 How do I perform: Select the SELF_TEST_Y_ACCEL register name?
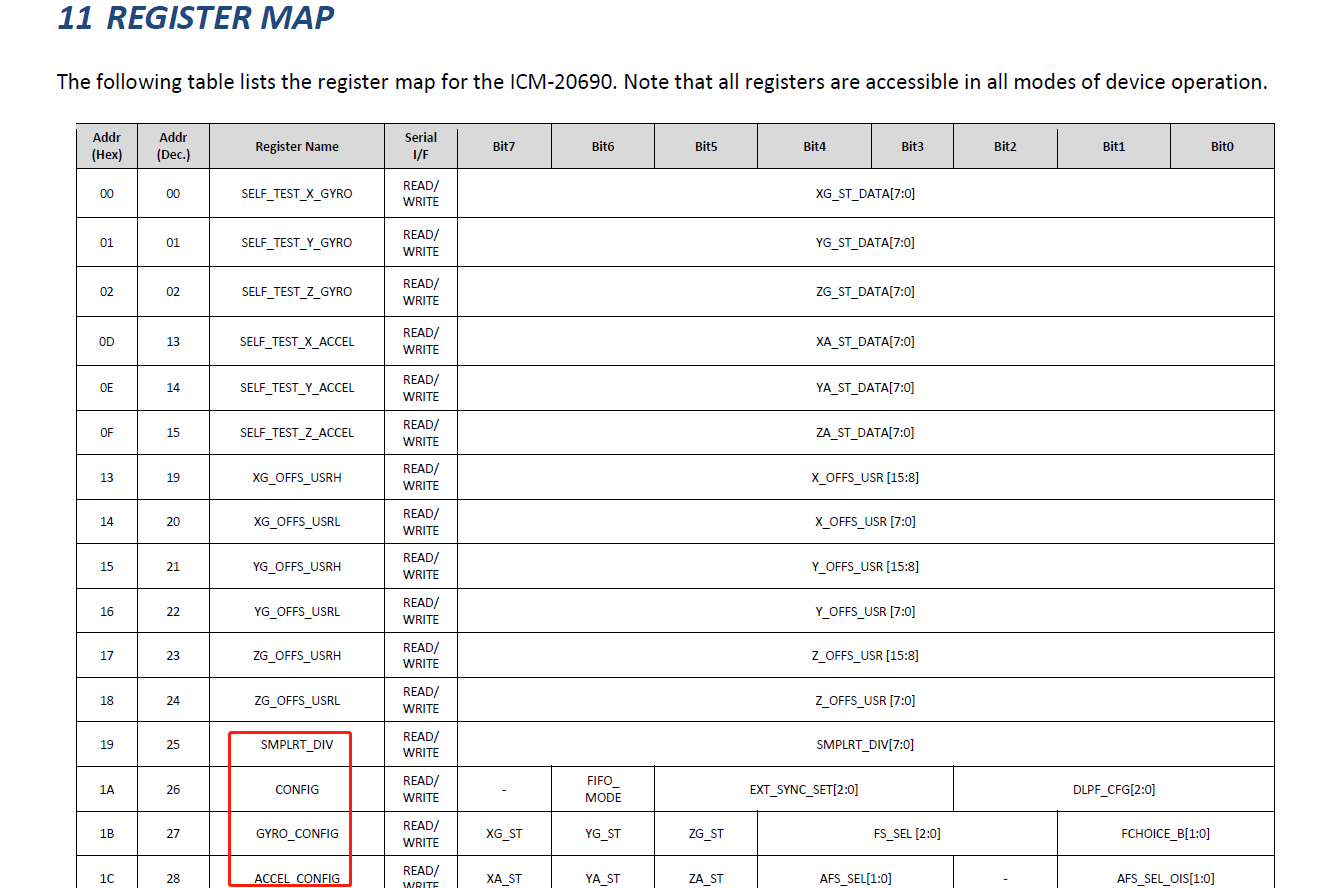tap(297, 387)
